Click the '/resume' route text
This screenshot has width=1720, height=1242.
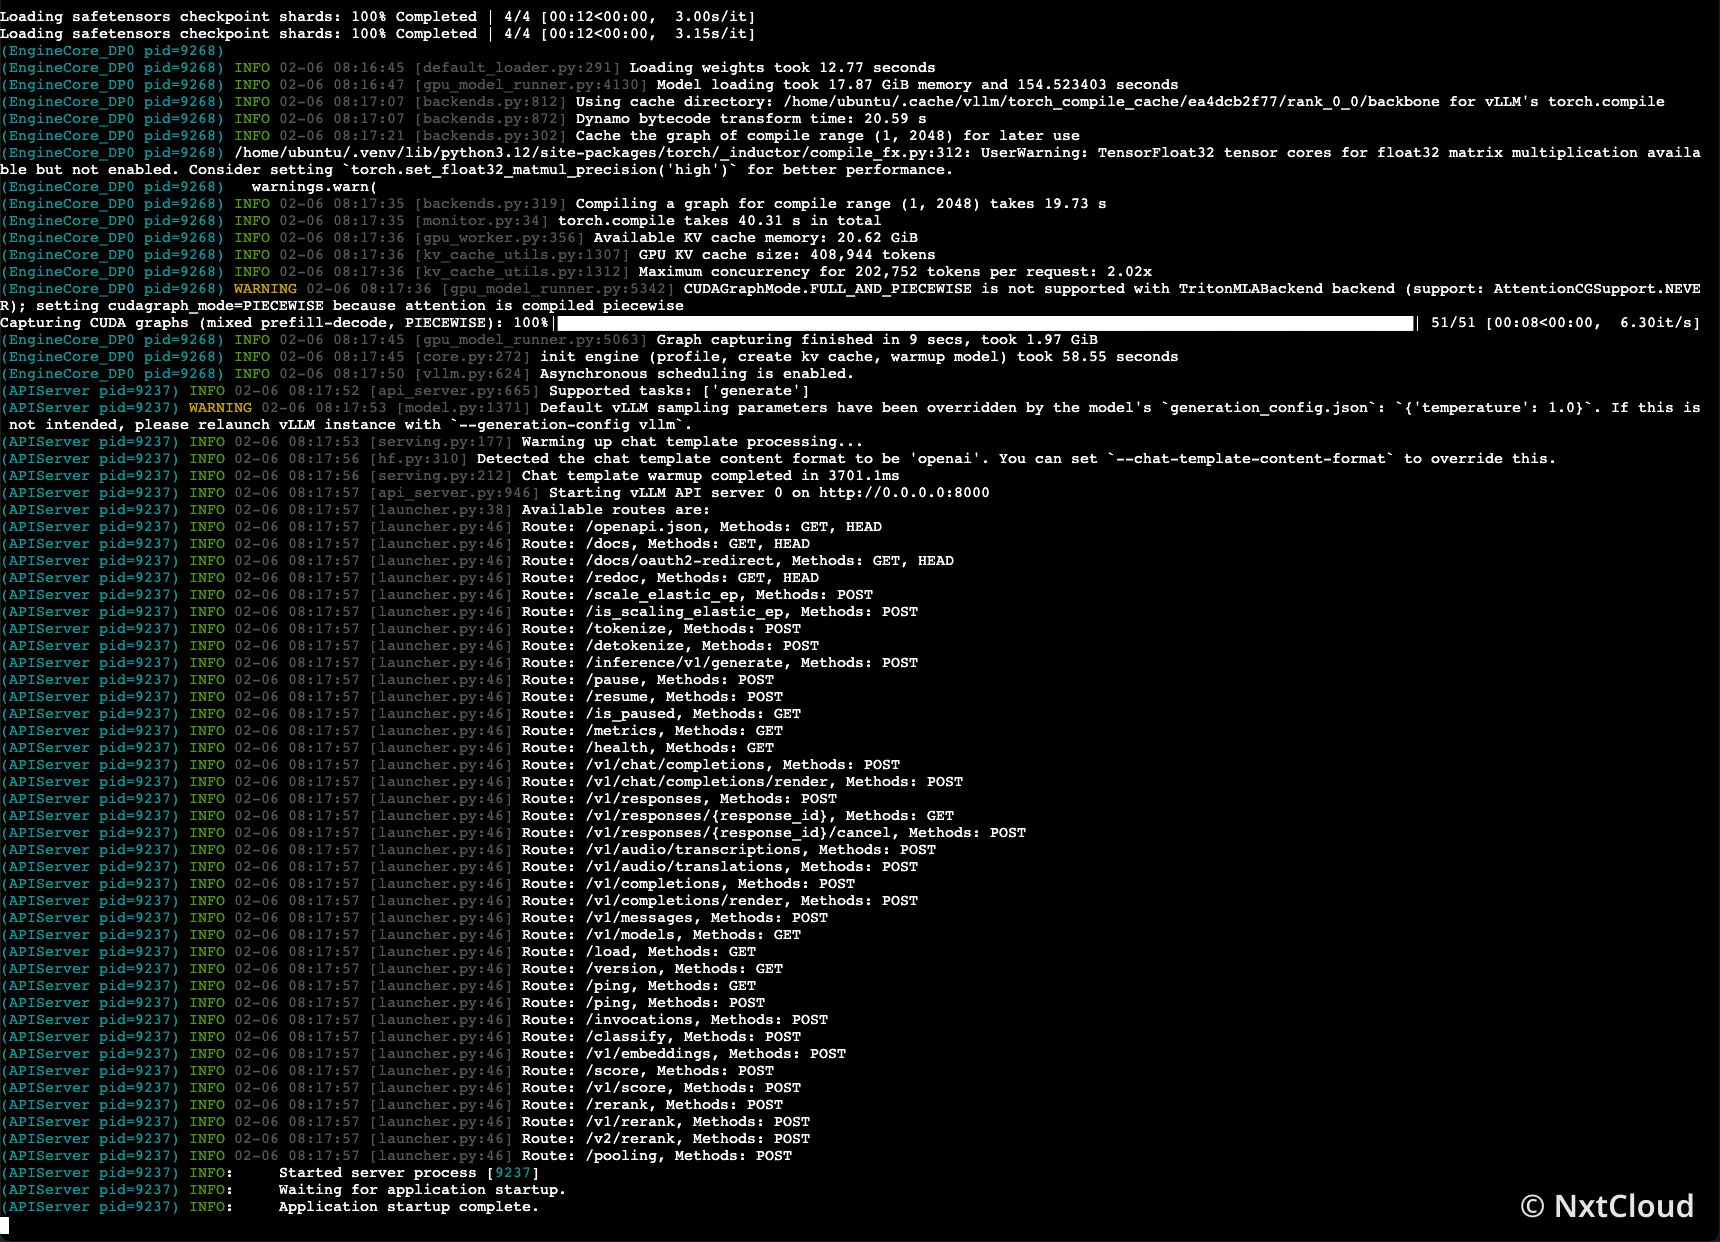pos(616,697)
